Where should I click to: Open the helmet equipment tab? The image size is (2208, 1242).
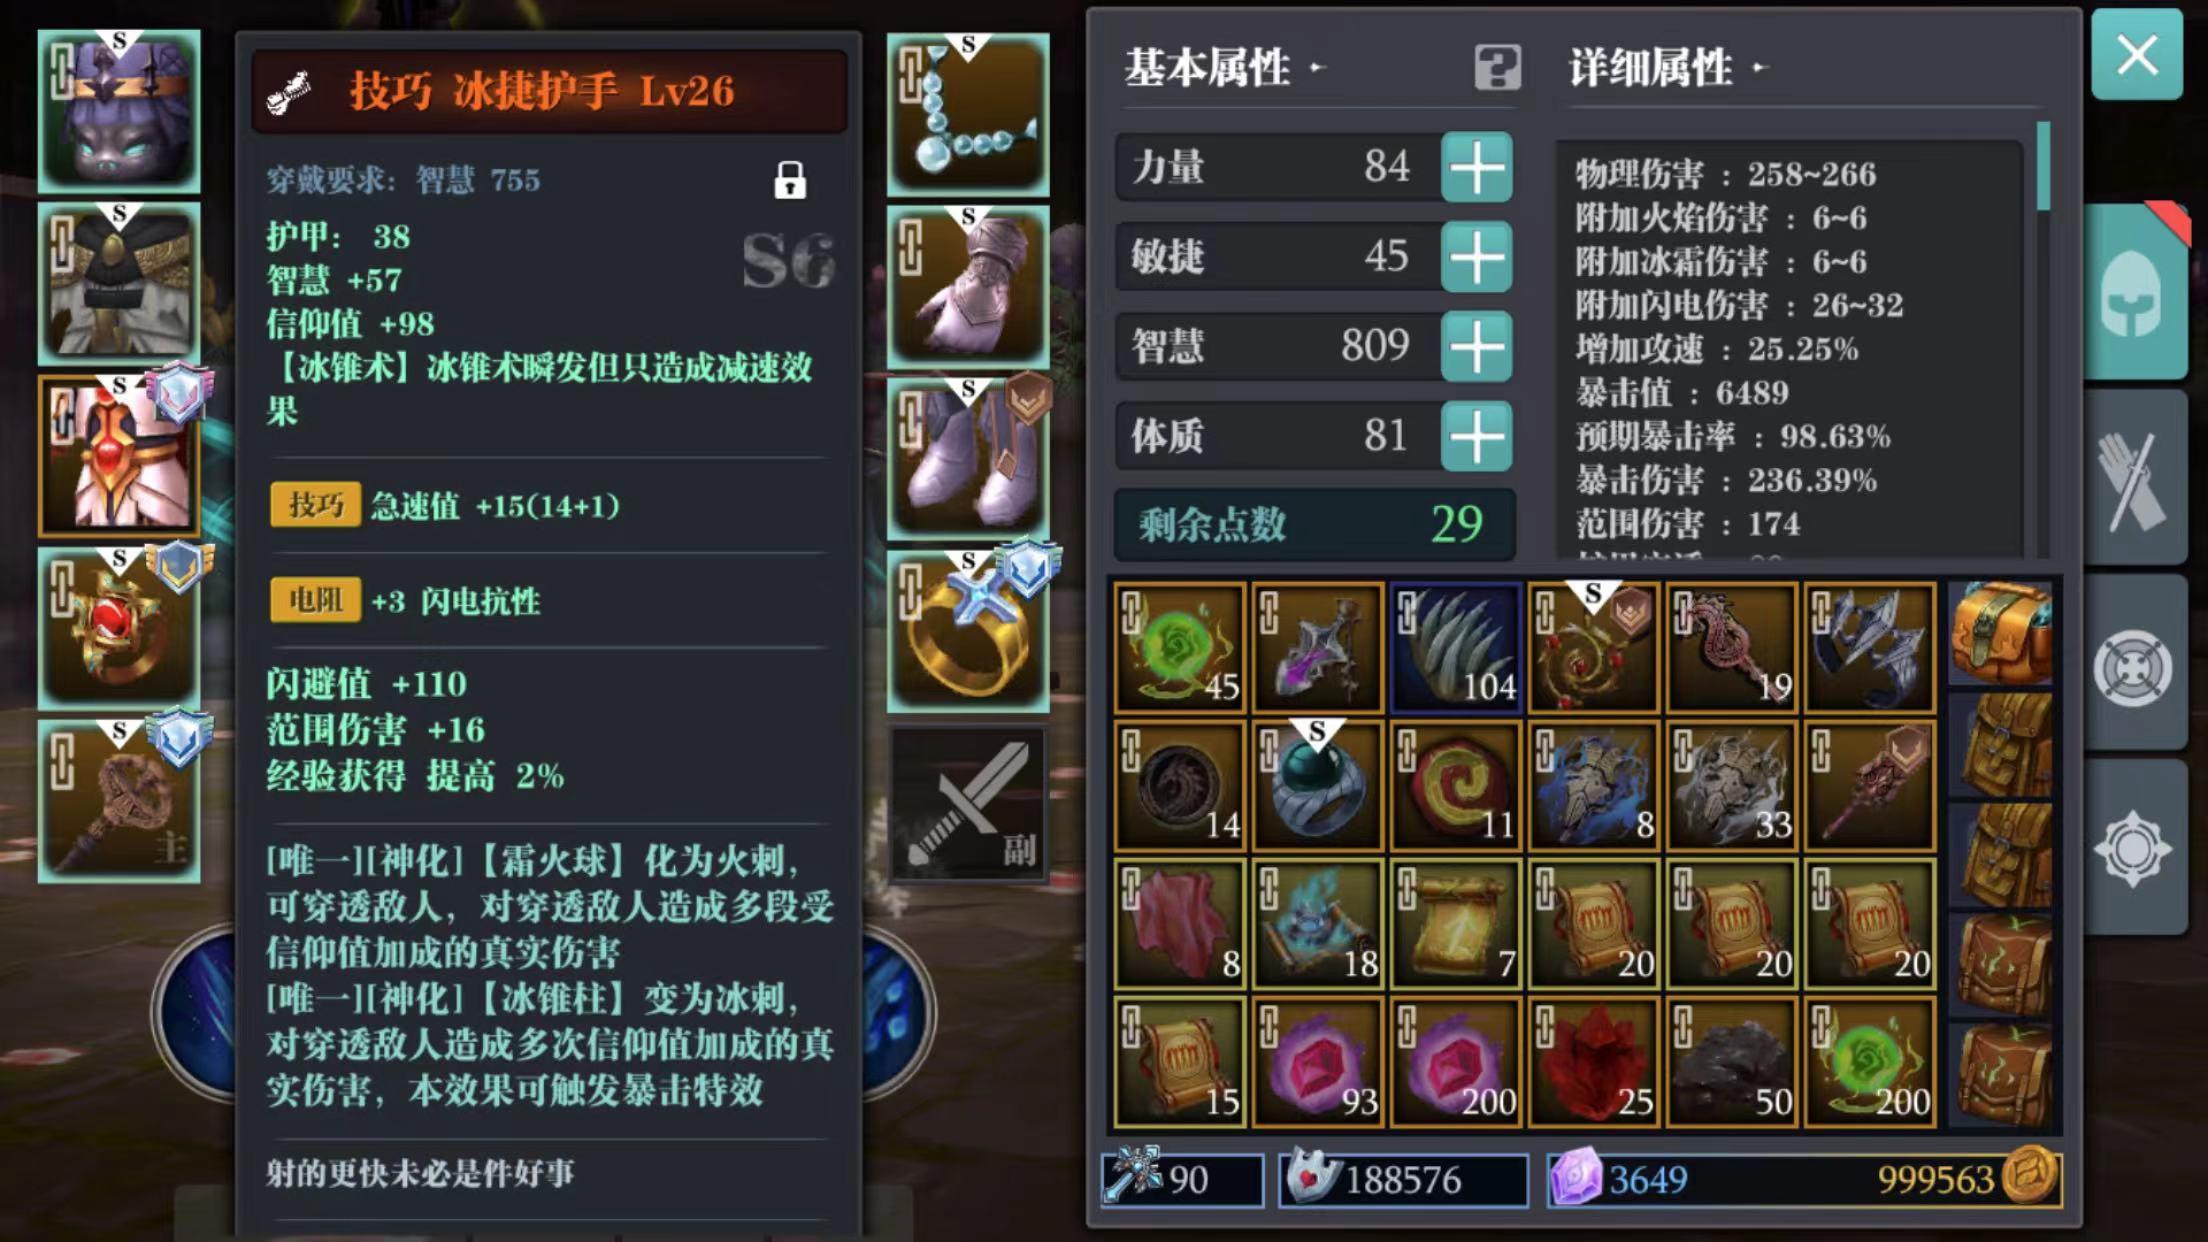pyautogui.click(x=2136, y=292)
